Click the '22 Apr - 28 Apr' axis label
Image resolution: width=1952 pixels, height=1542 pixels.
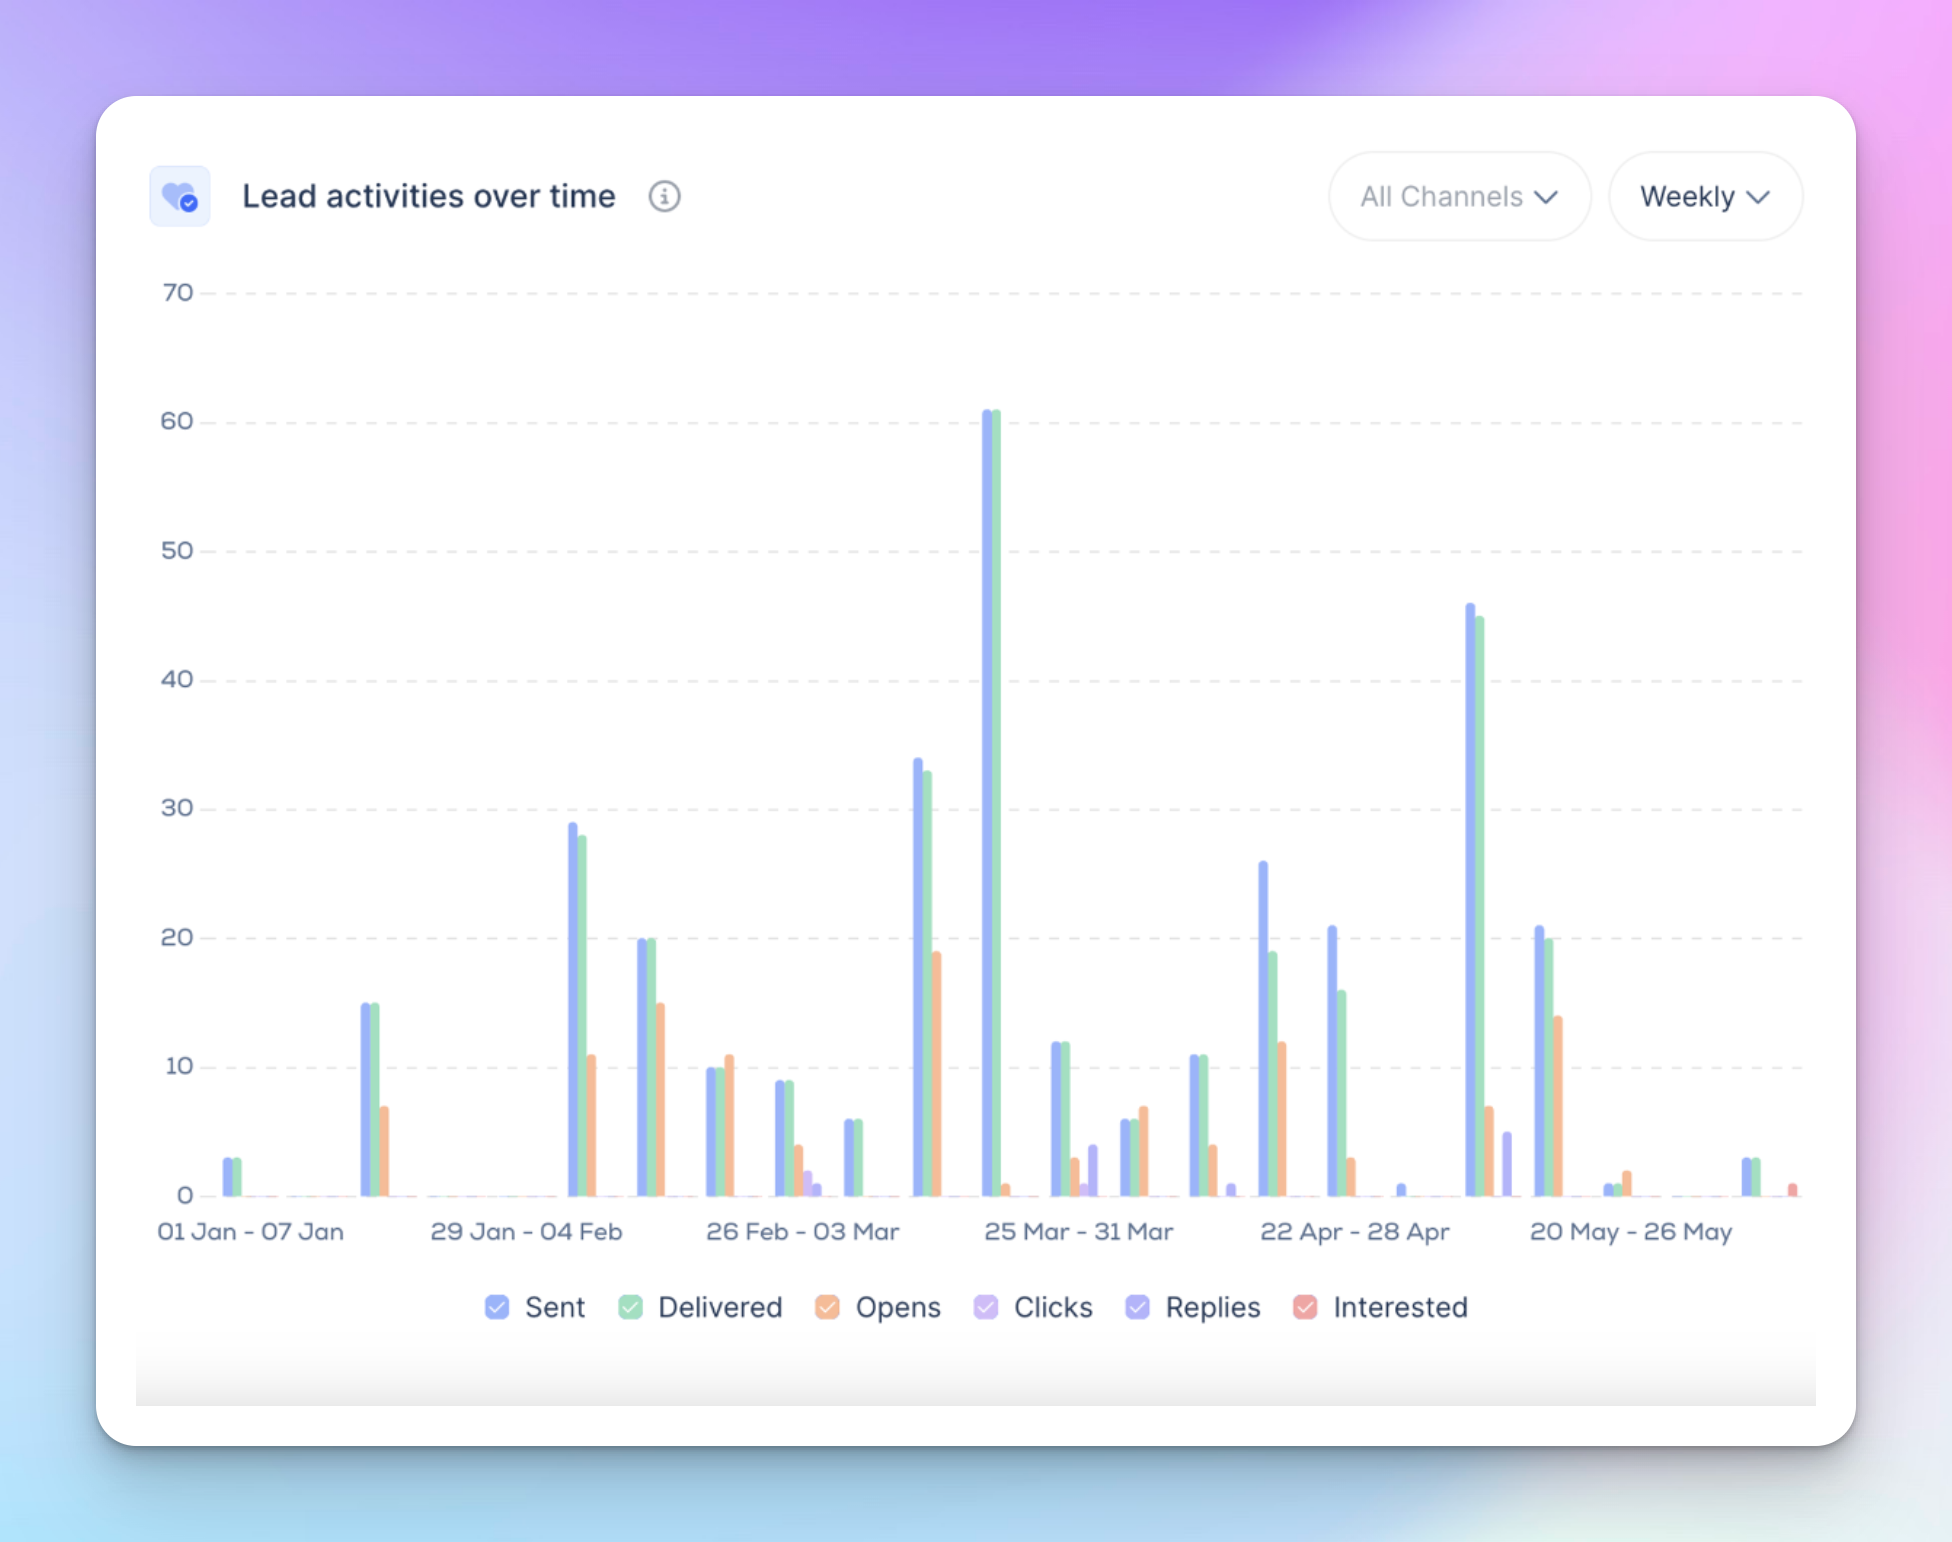pyautogui.click(x=1355, y=1232)
